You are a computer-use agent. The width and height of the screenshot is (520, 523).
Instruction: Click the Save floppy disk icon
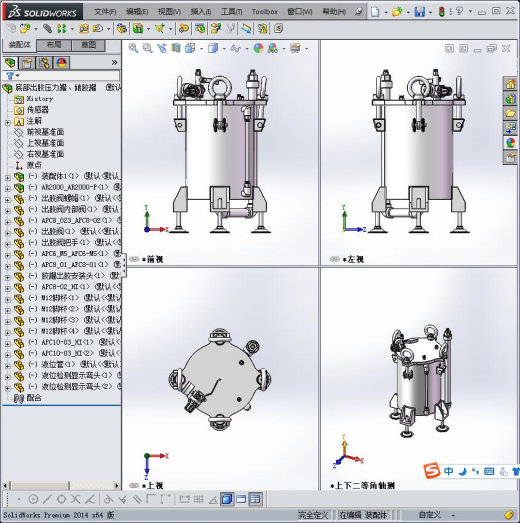tap(420, 12)
